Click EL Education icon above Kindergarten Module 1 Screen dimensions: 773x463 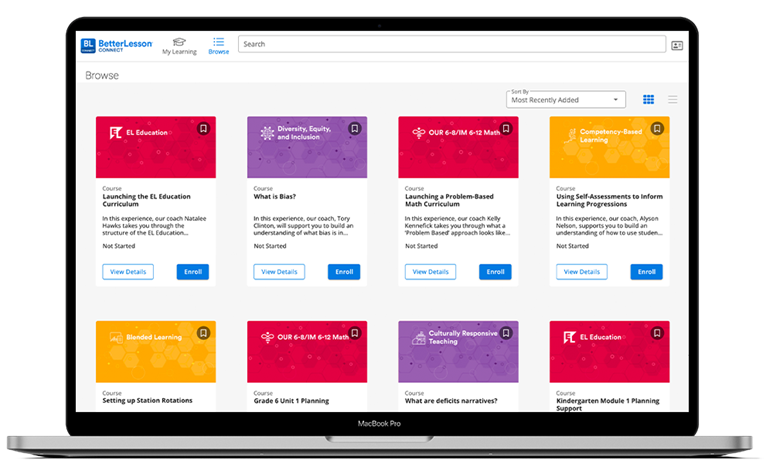pyautogui.click(x=569, y=337)
